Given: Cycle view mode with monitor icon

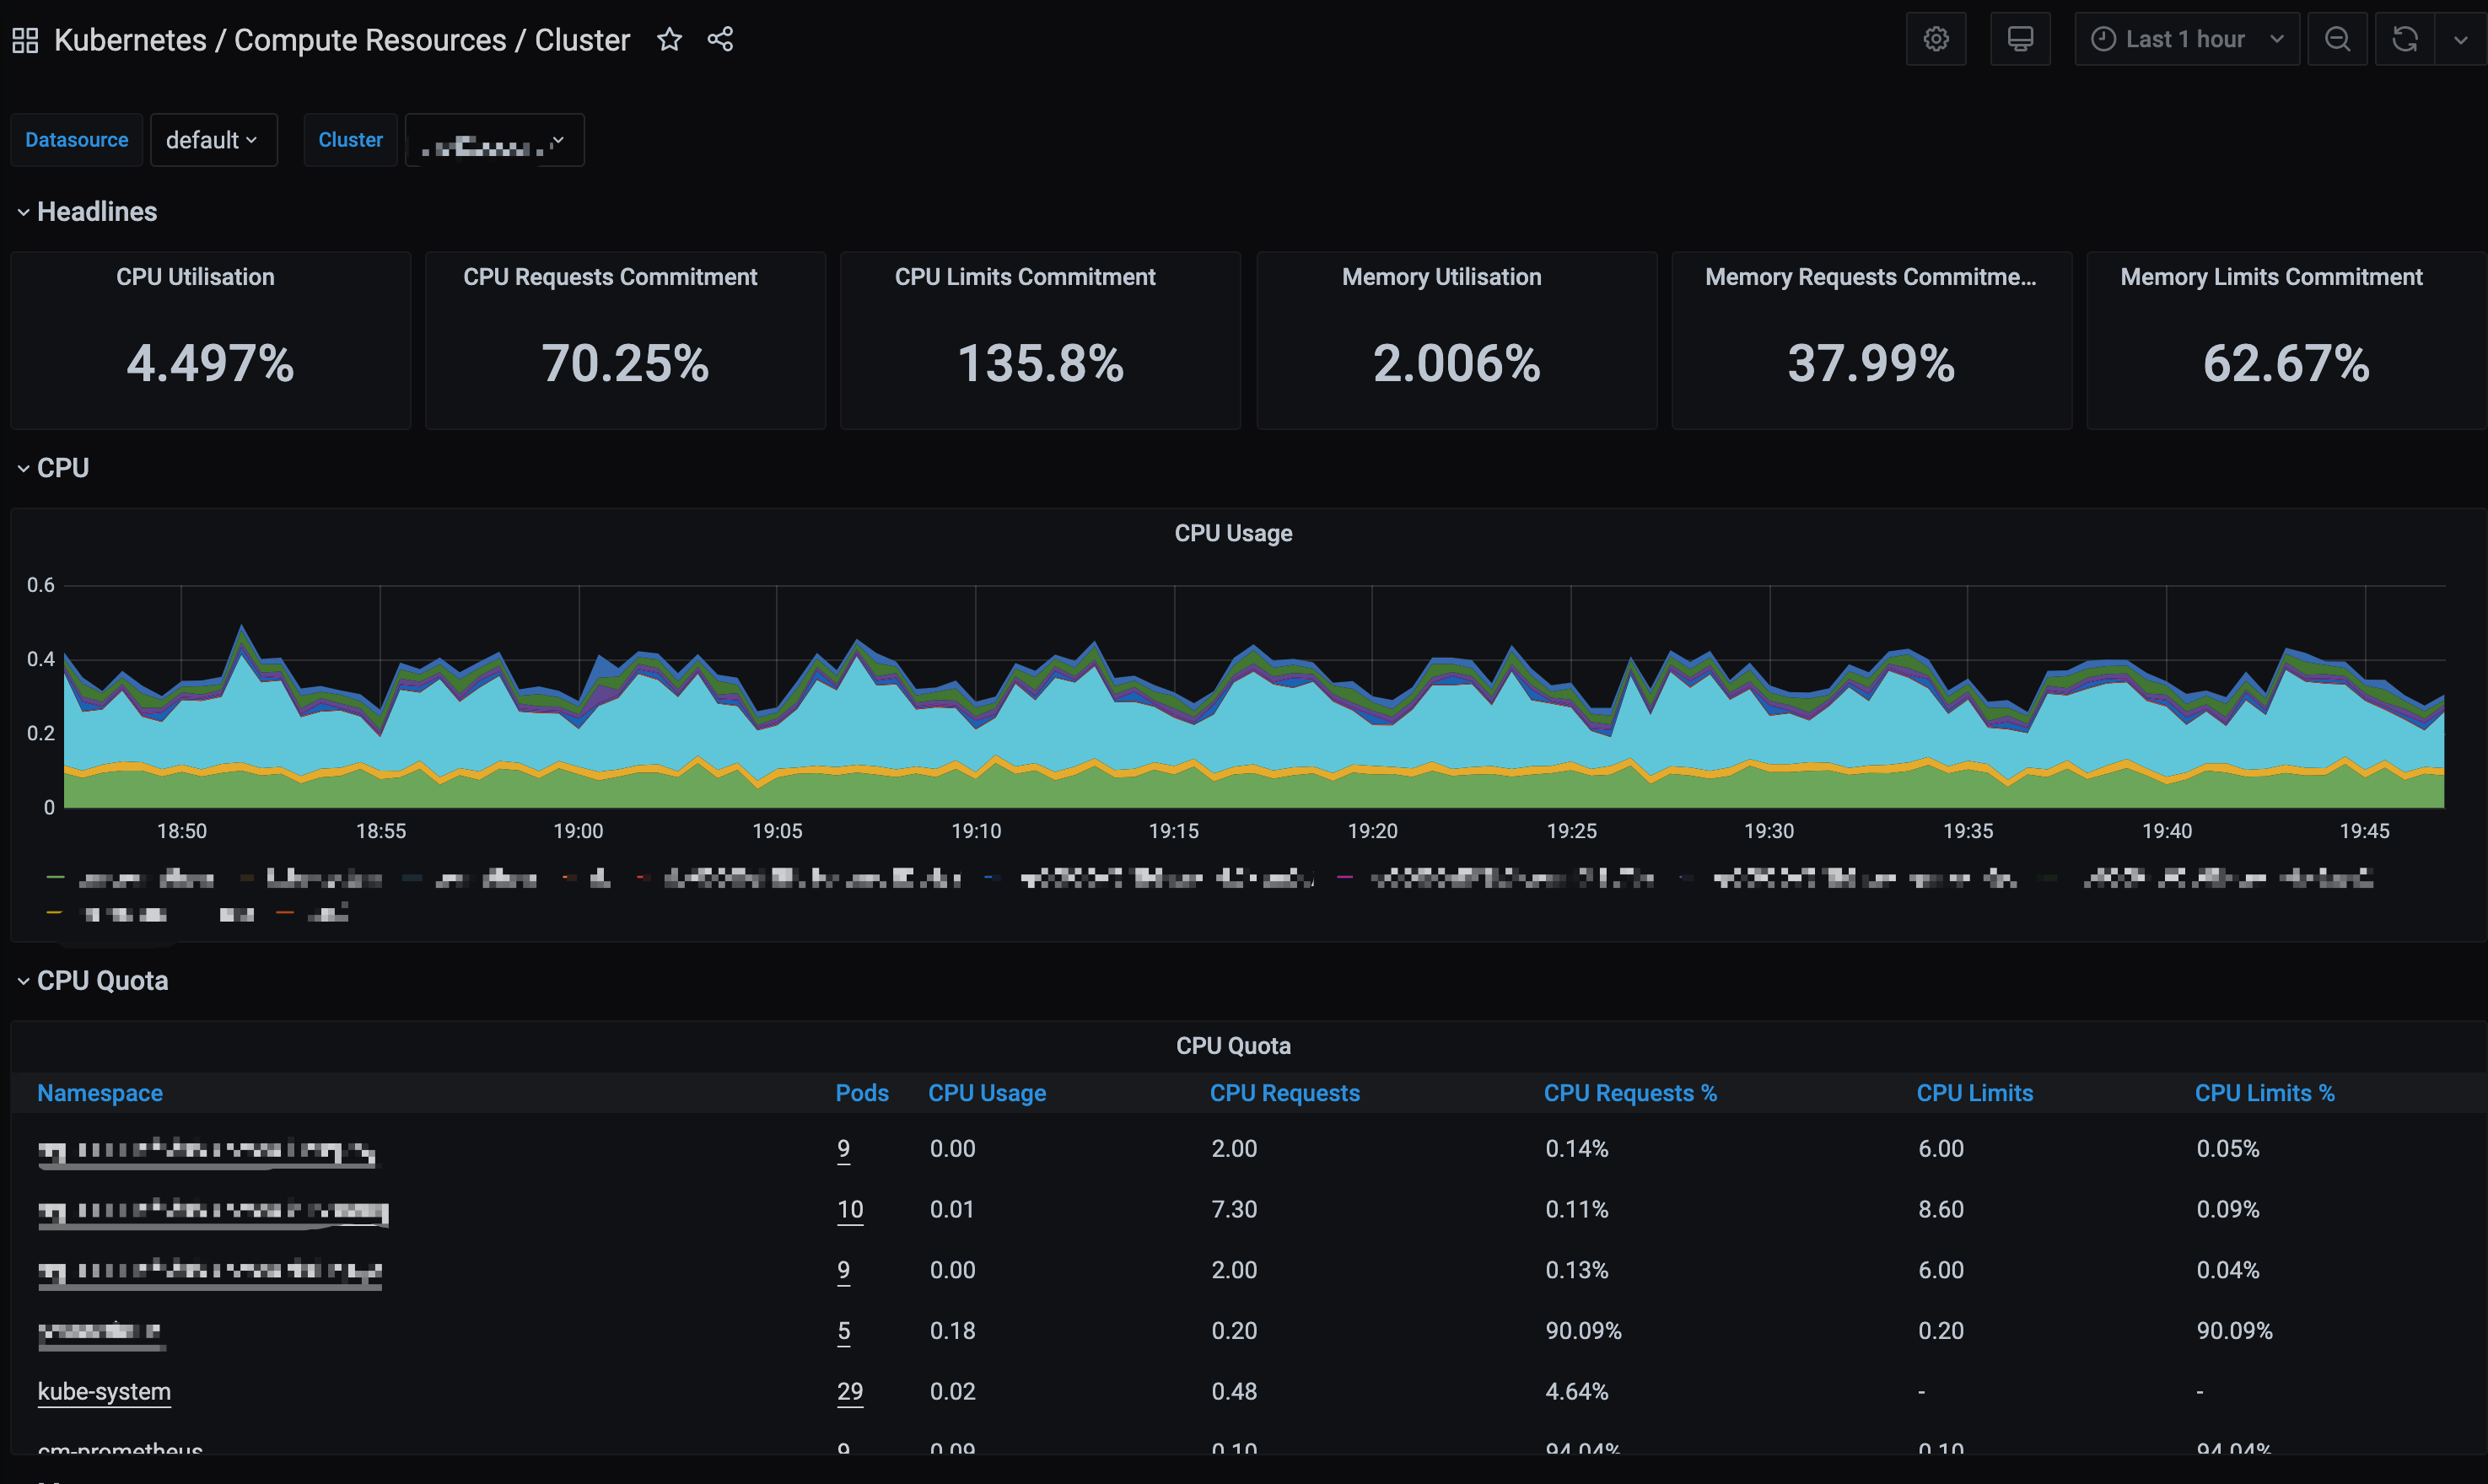Looking at the screenshot, I should coord(2020,40).
